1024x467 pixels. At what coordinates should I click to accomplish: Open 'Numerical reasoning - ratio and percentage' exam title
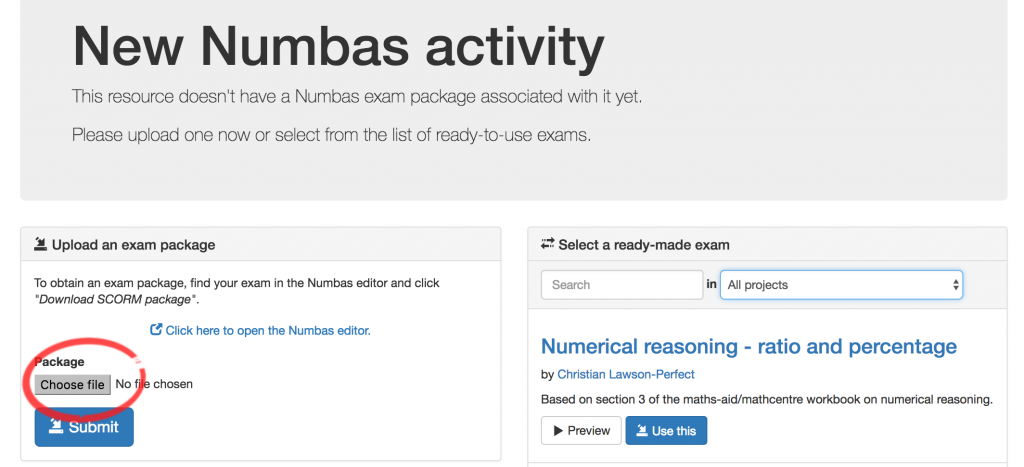click(x=748, y=347)
